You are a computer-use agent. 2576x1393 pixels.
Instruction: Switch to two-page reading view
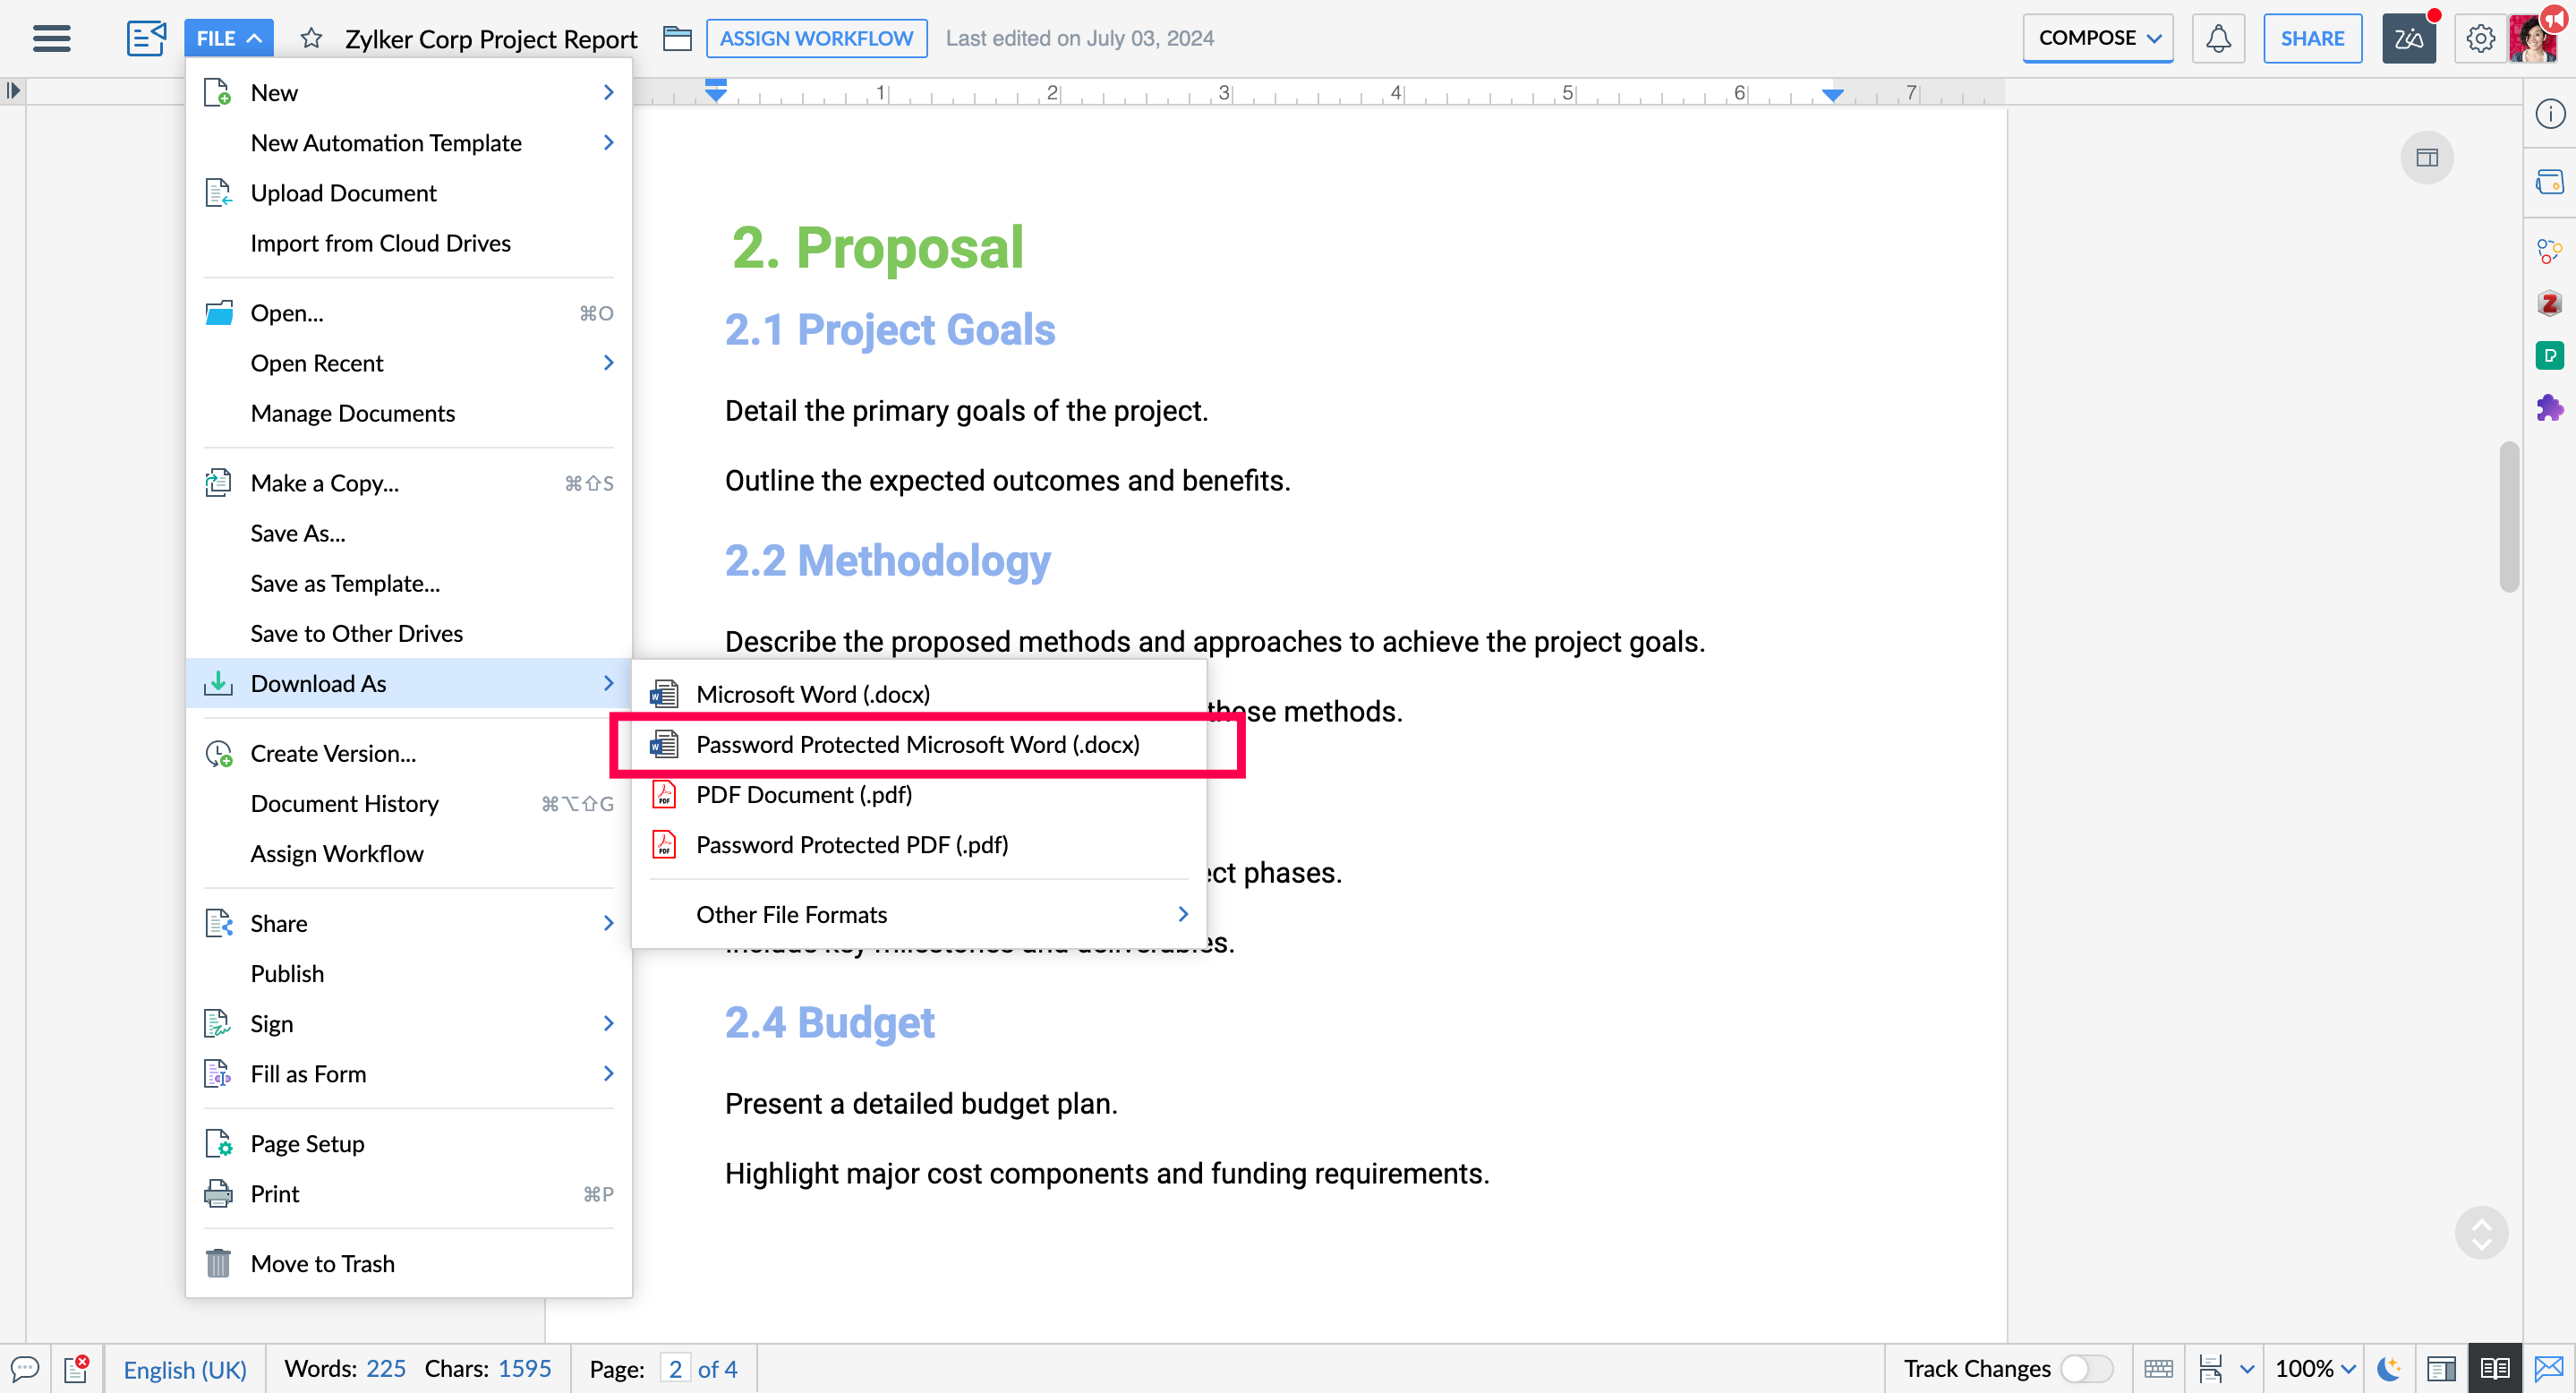[2494, 1367]
